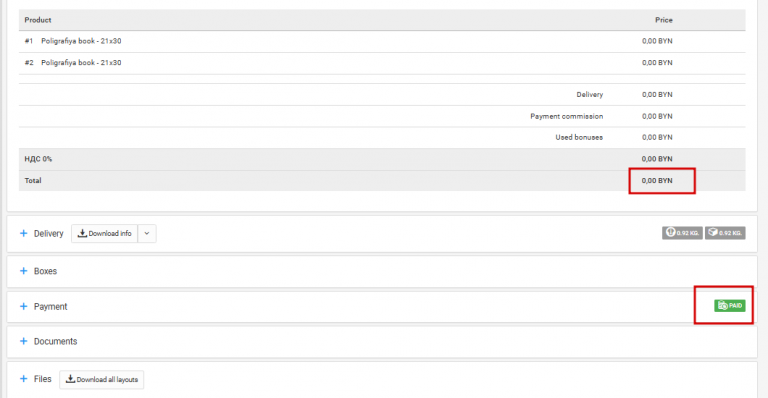768x398 pixels.
Task: Expand the Payment section plus icon
Action: click(x=24, y=306)
